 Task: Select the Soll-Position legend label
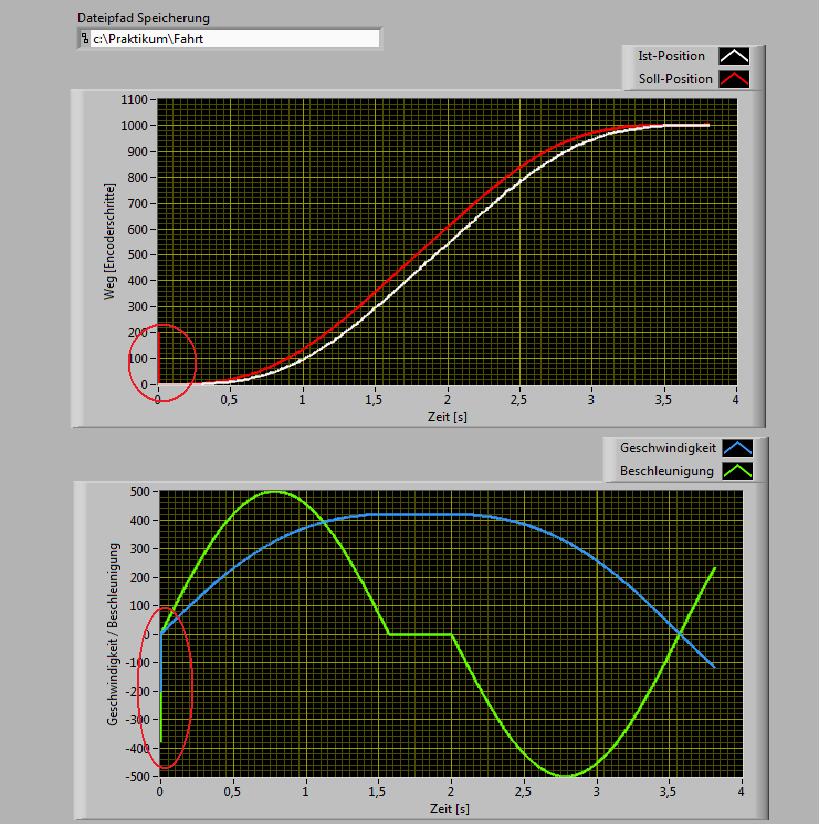pyautogui.click(x=675, y=79)
